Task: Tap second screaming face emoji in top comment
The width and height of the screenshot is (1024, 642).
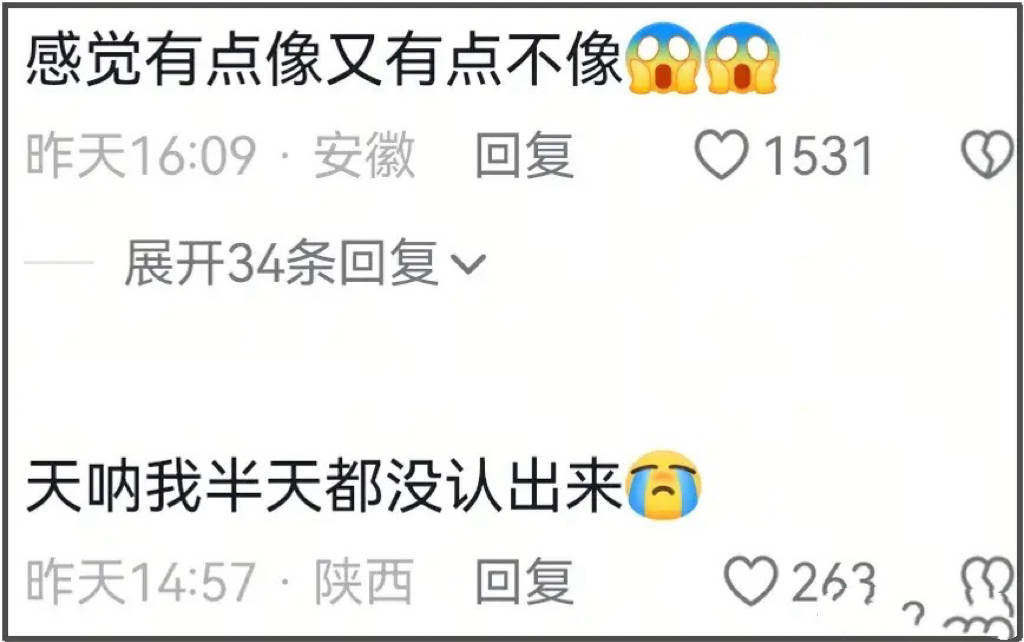Action: 741,57
